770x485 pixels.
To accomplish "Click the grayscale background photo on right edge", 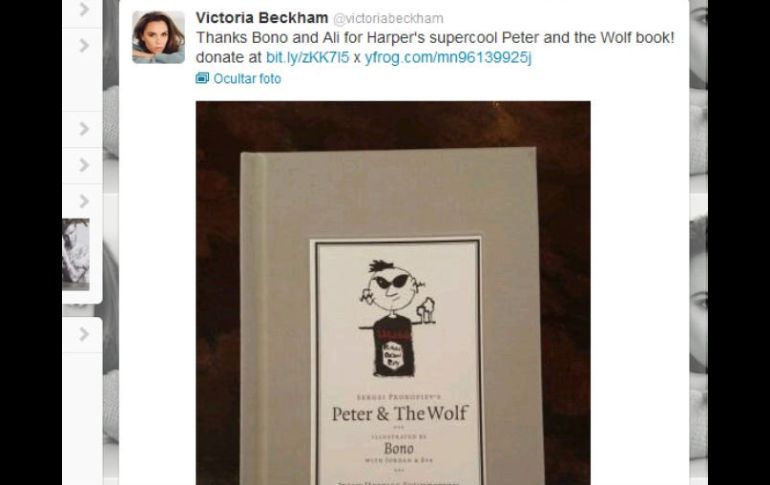I will pos(698,242).
